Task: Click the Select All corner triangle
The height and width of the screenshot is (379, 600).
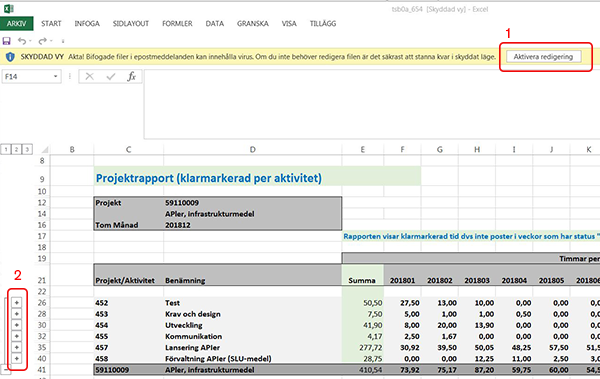Action: click(45, 149)
